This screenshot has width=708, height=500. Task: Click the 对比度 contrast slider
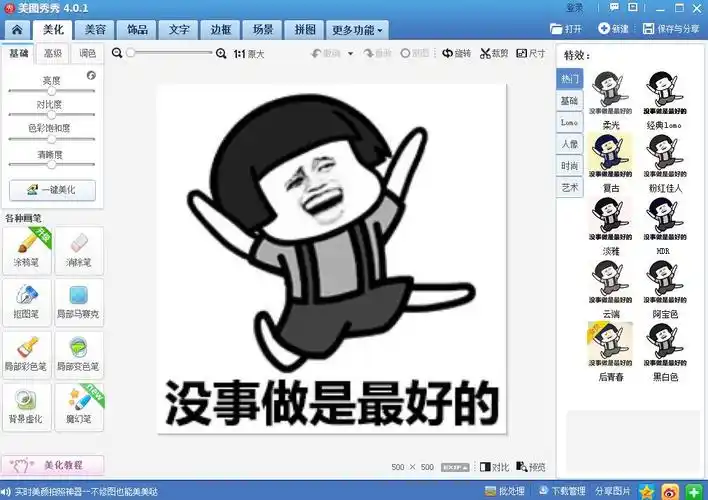click(51, 115)
